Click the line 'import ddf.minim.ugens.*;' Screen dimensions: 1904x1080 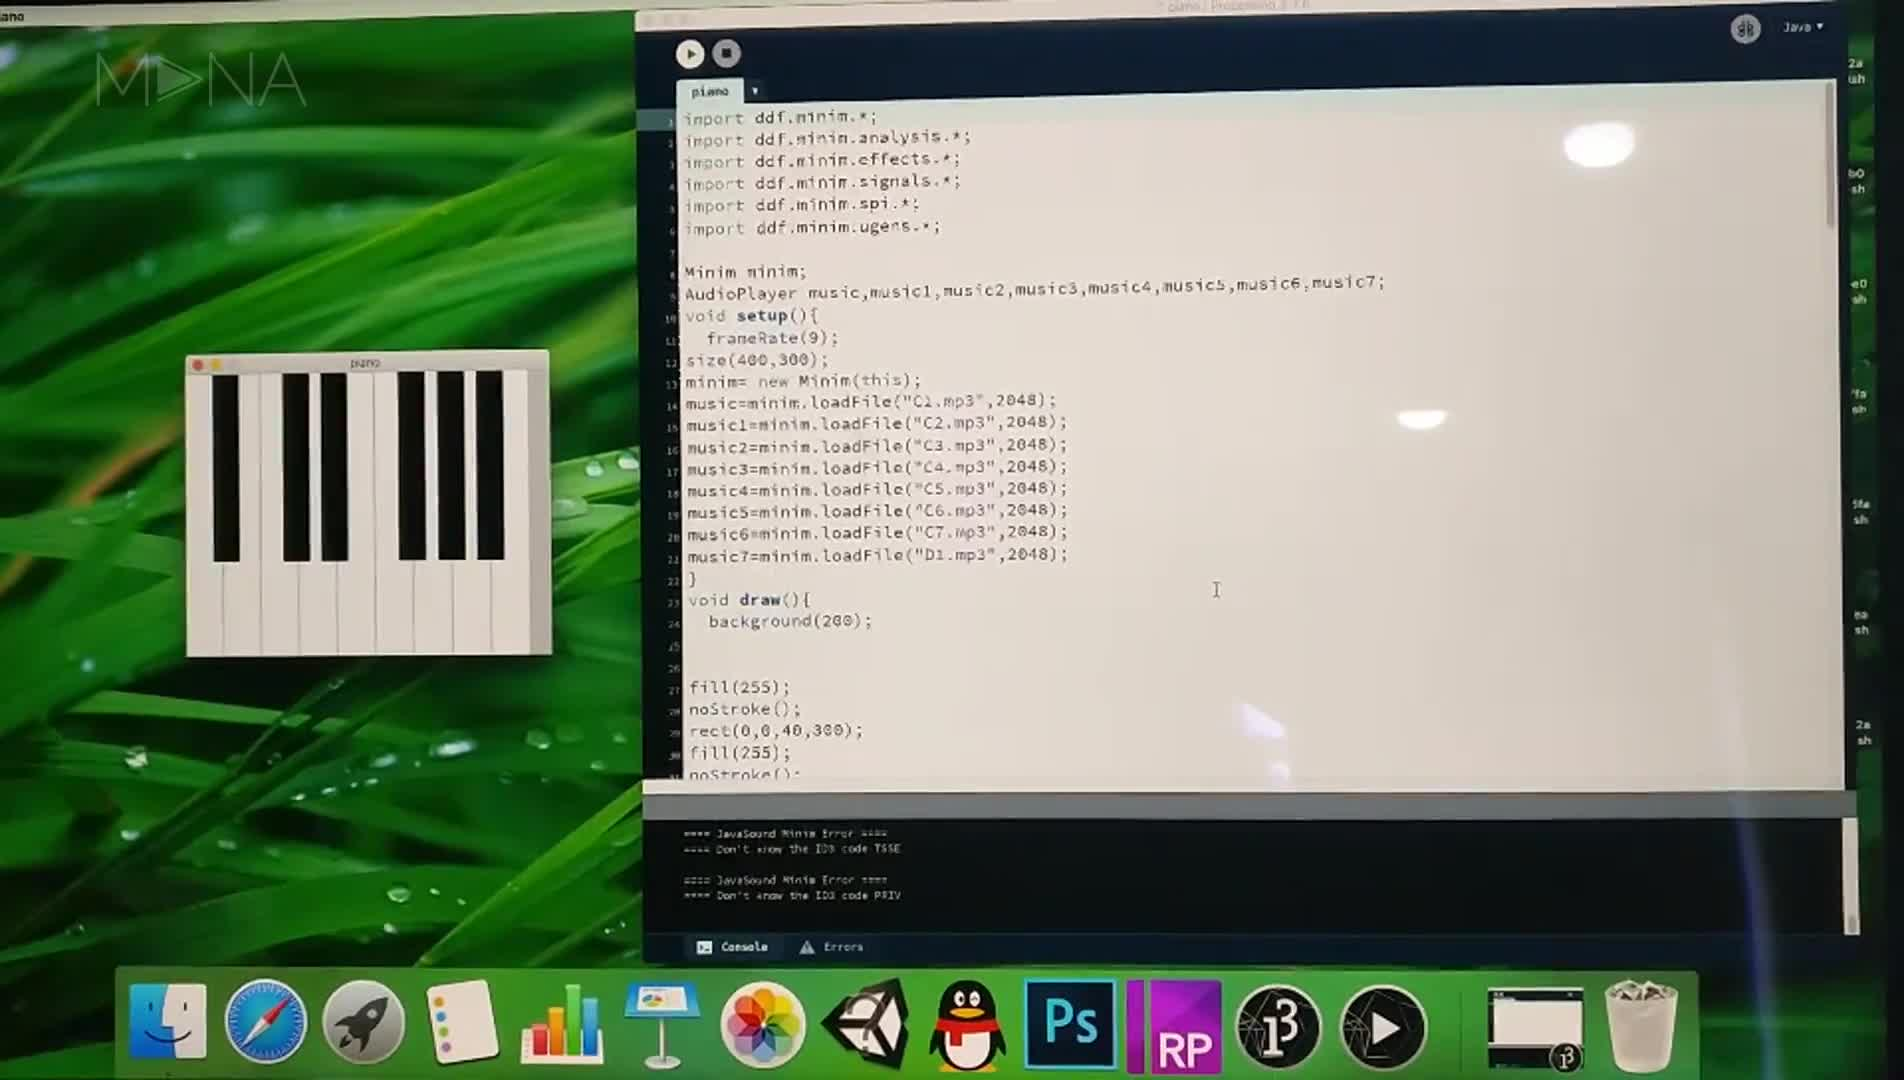(x=813, y=227)
